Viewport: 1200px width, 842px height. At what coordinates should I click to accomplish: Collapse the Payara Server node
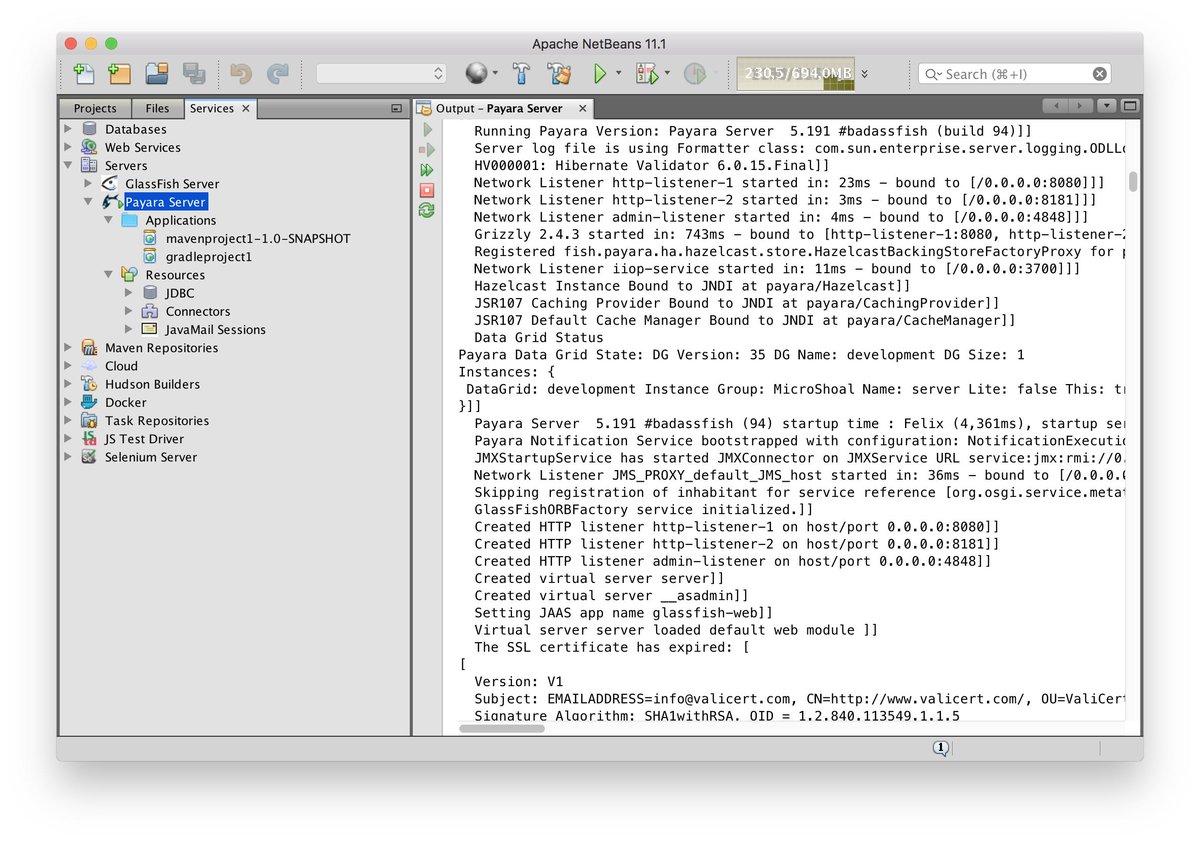[x=88, y=202]
